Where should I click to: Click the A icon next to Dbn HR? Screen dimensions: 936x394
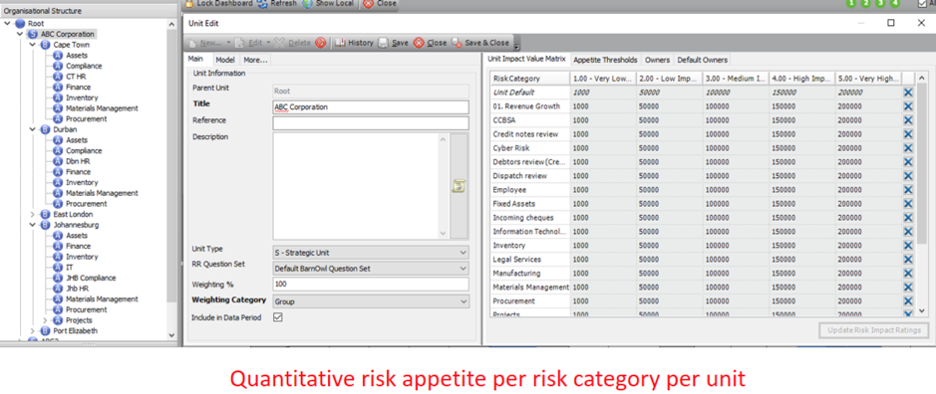[x=58, y=161]
